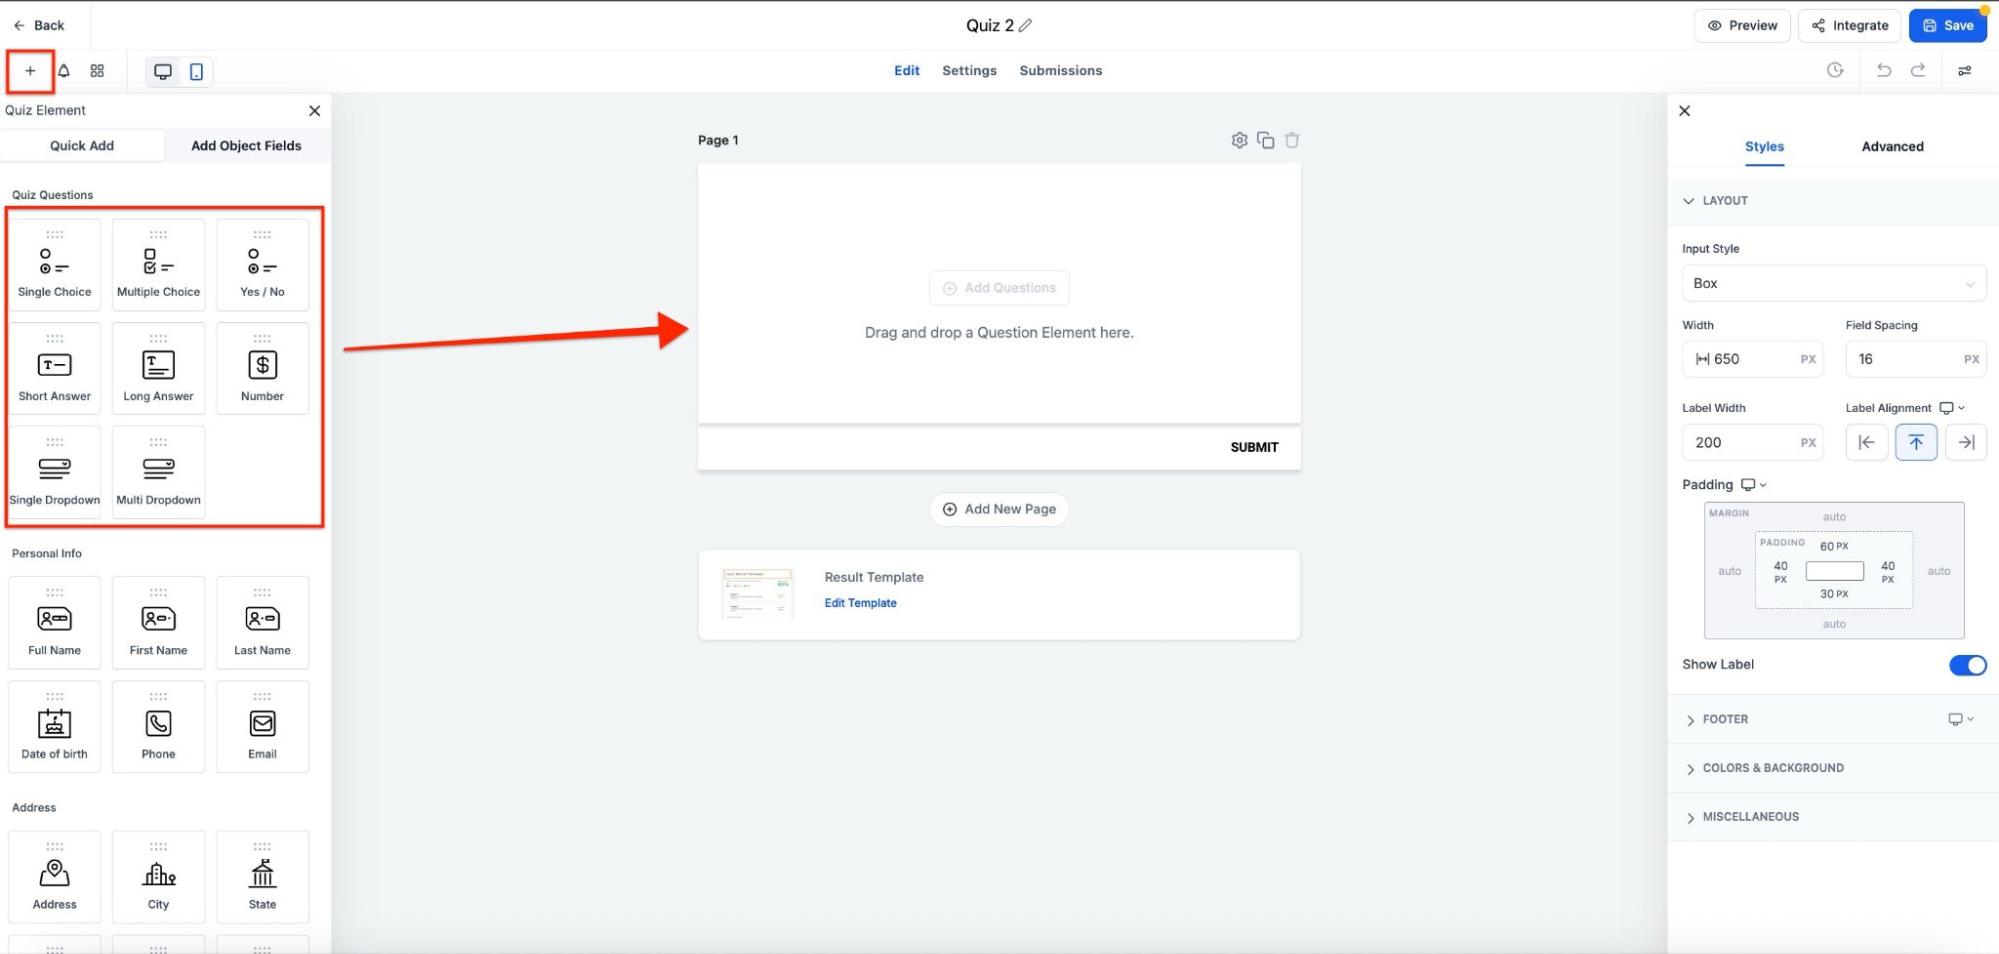Switch to mobile device view

pos(196,71)
